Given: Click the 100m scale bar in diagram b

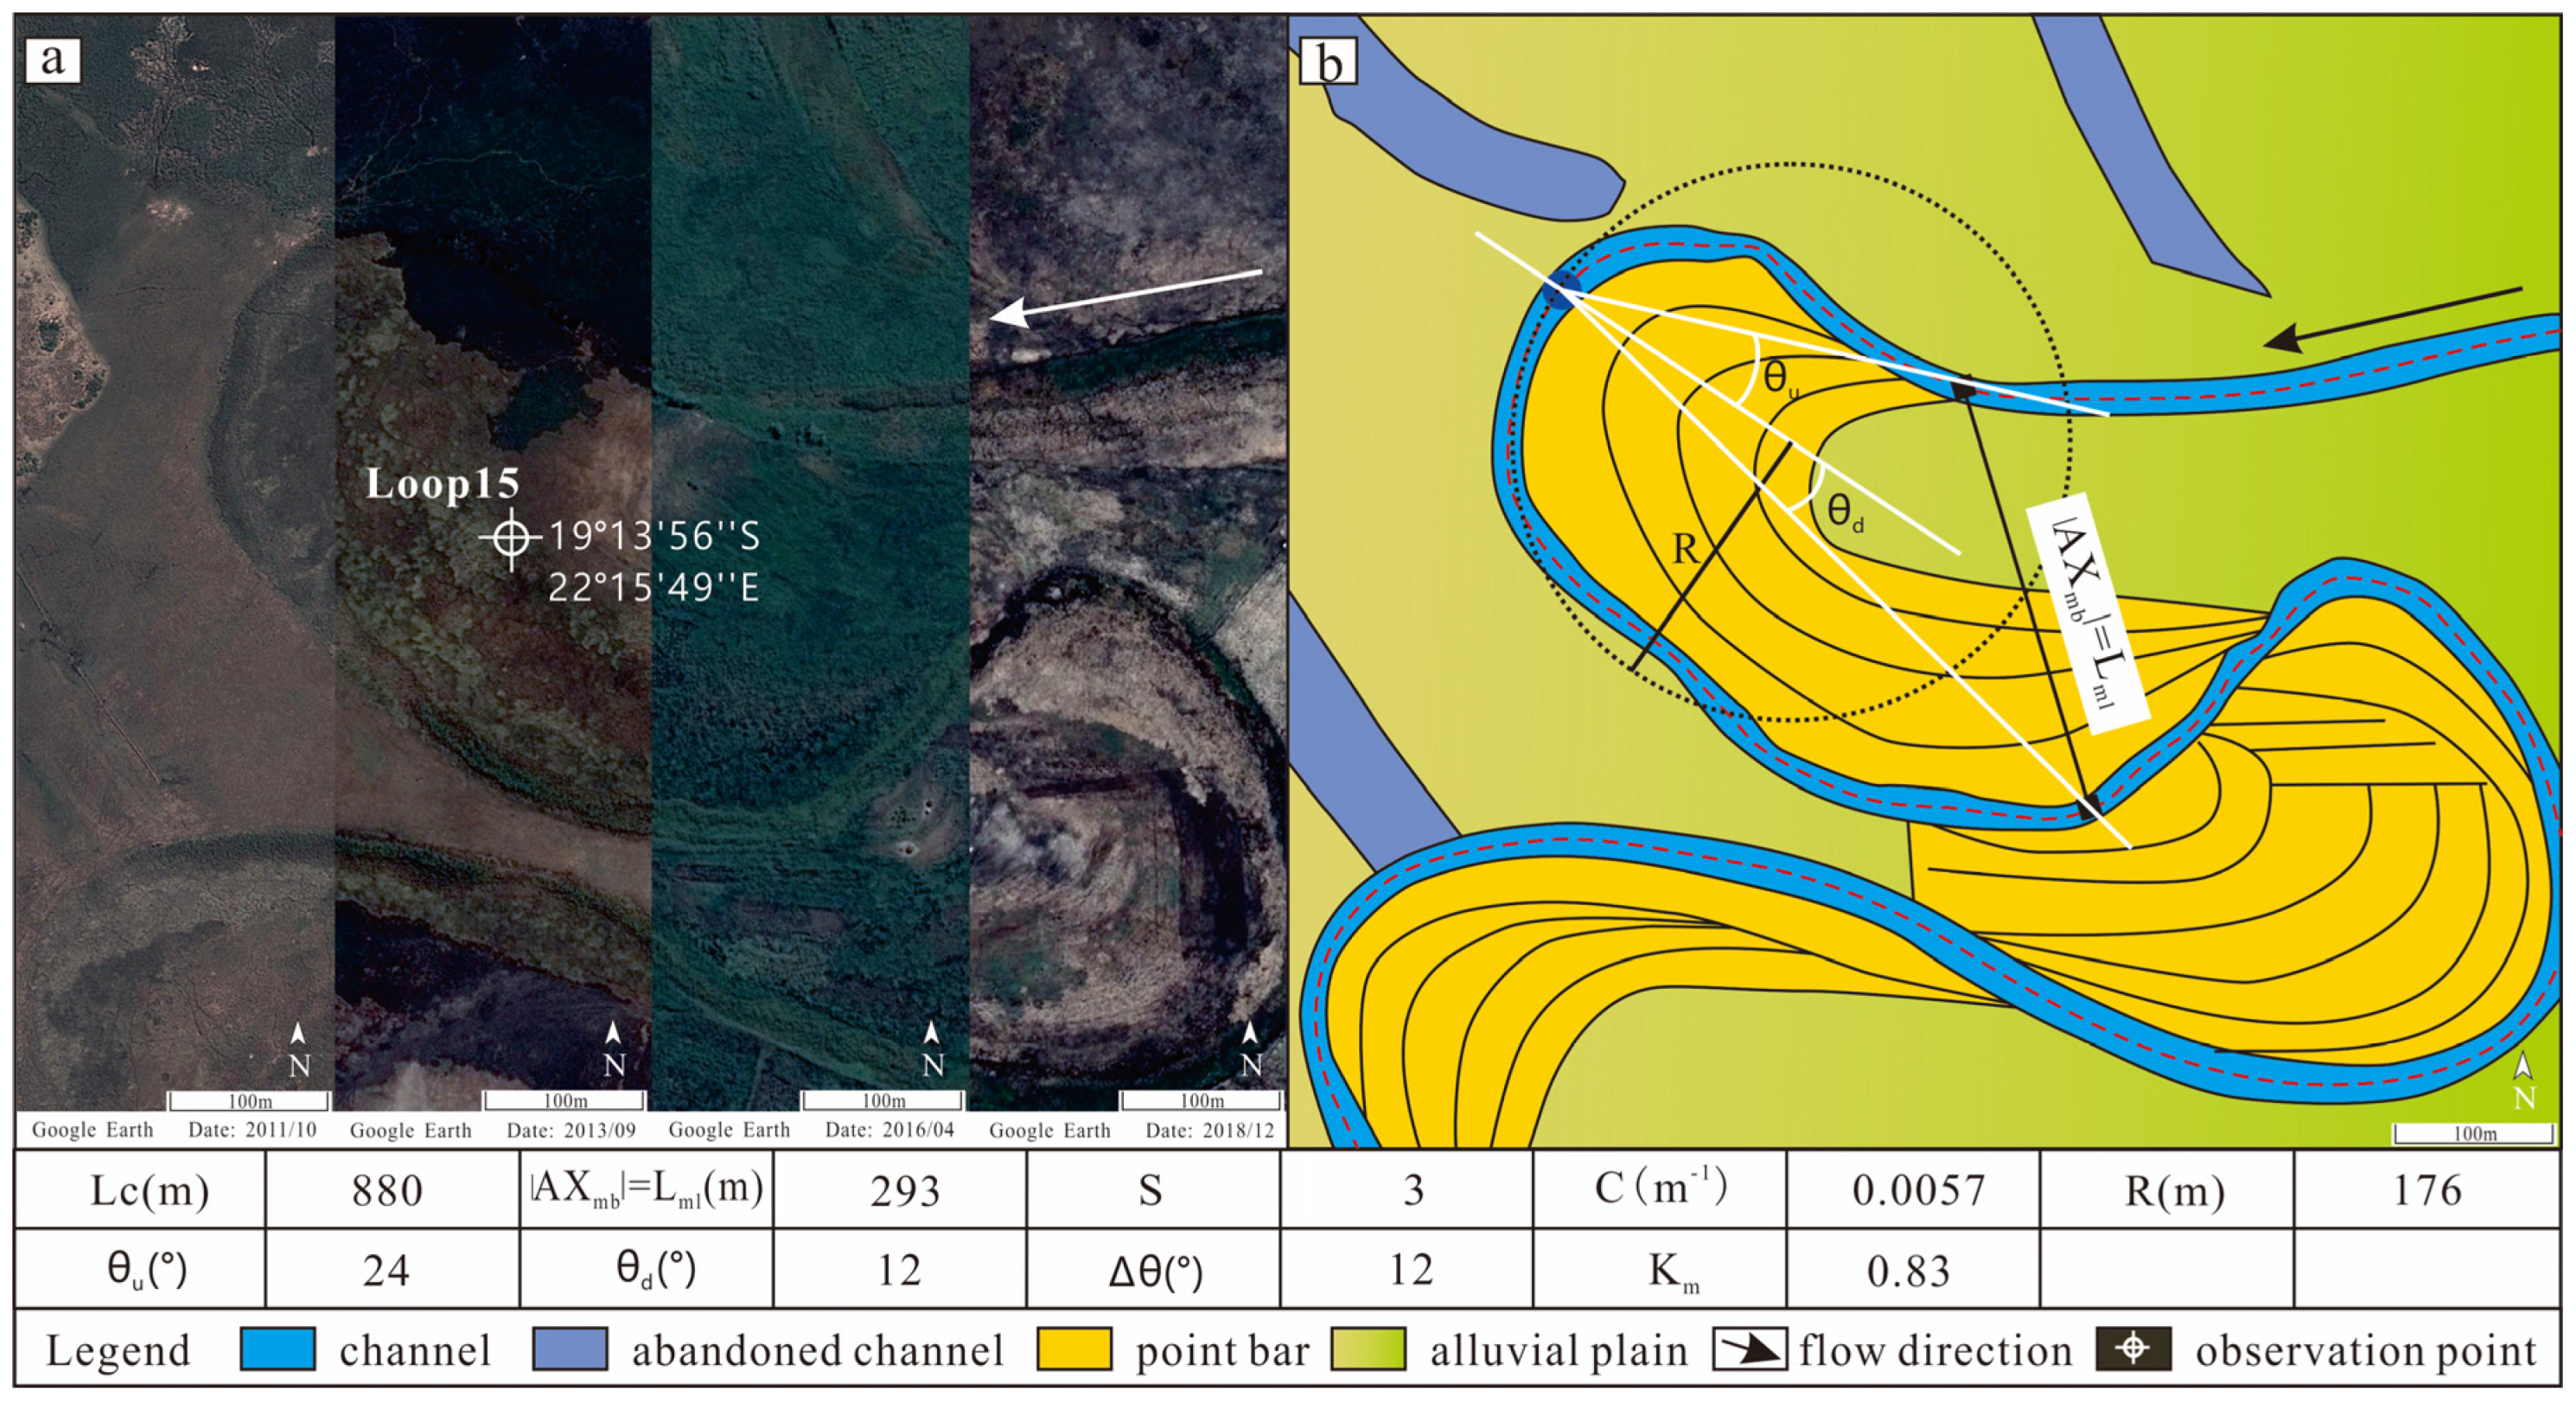Looking at the screenshot, I should click(x=2474, y=1133).
